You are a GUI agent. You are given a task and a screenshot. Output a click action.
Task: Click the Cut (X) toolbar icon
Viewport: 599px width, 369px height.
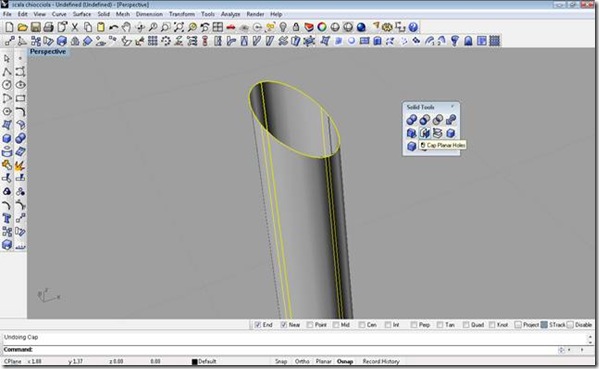[75, 27]
